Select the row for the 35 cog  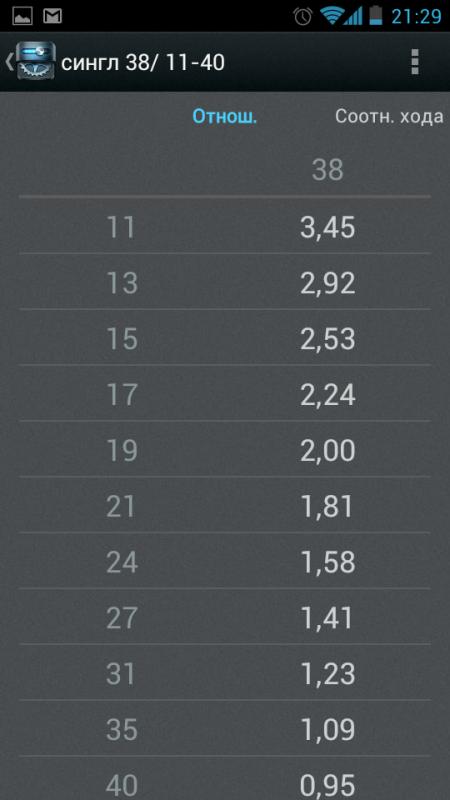pos(224,728)
